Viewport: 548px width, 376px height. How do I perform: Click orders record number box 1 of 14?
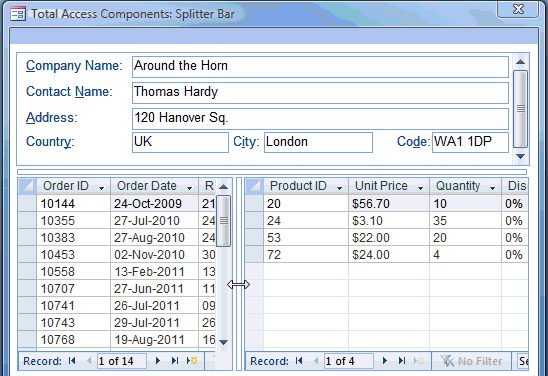(x=121, y=361)
